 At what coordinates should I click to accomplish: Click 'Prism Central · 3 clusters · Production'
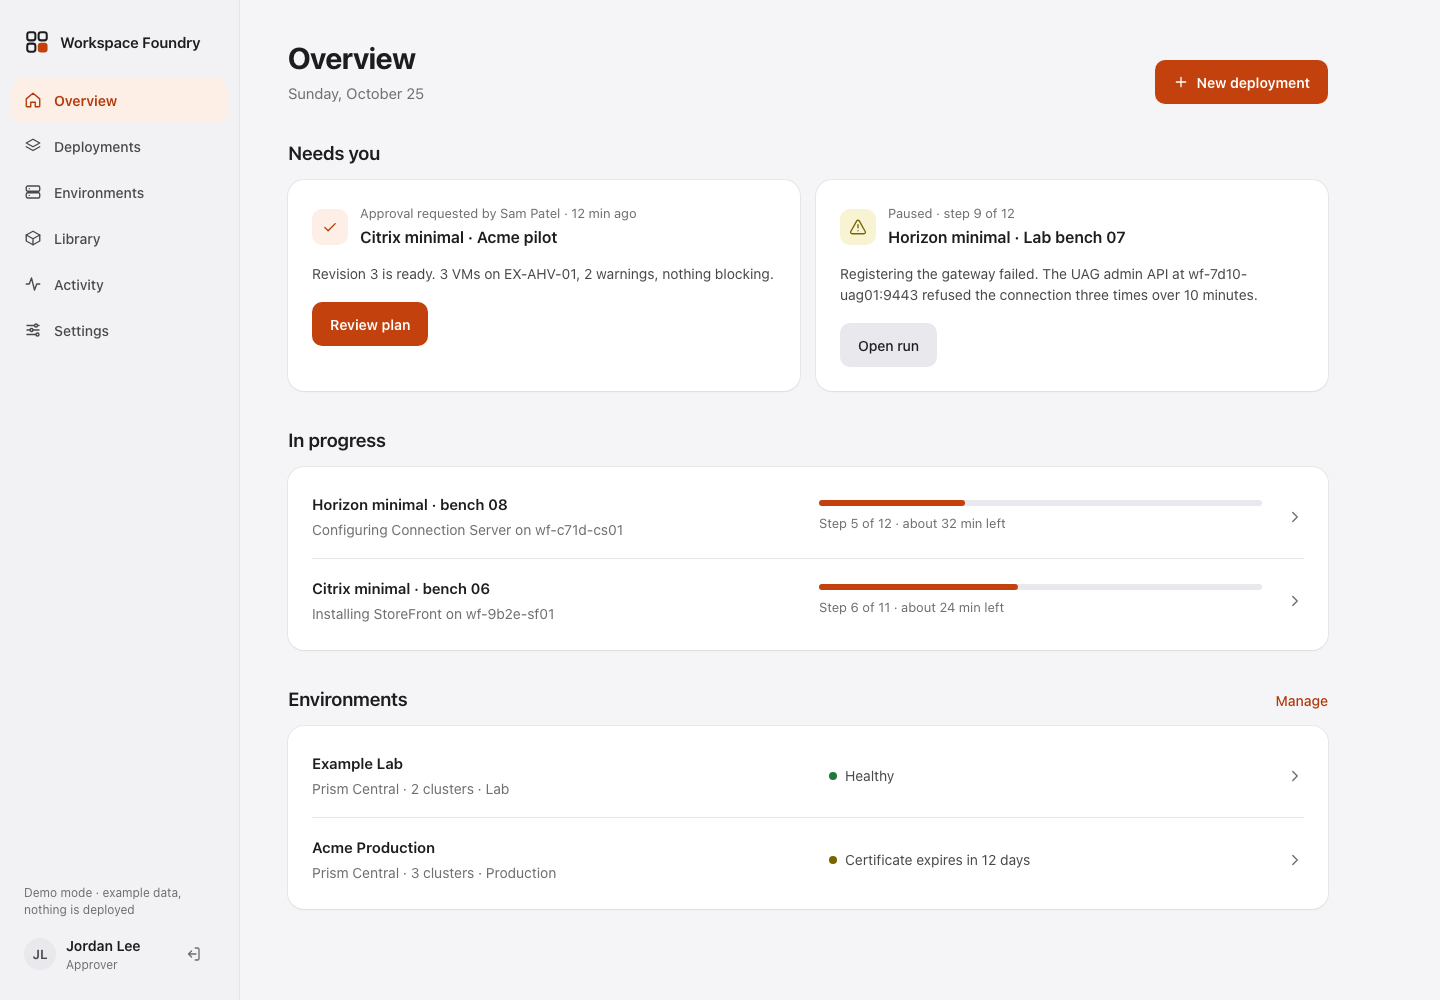pos(434,873)
